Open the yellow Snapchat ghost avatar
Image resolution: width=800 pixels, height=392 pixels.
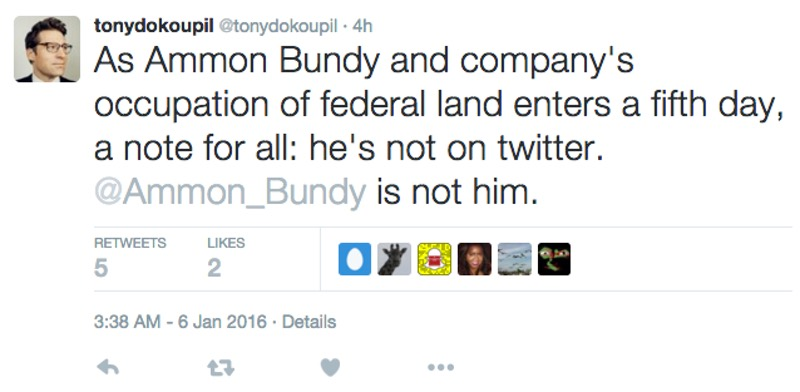tap(434, 259)
